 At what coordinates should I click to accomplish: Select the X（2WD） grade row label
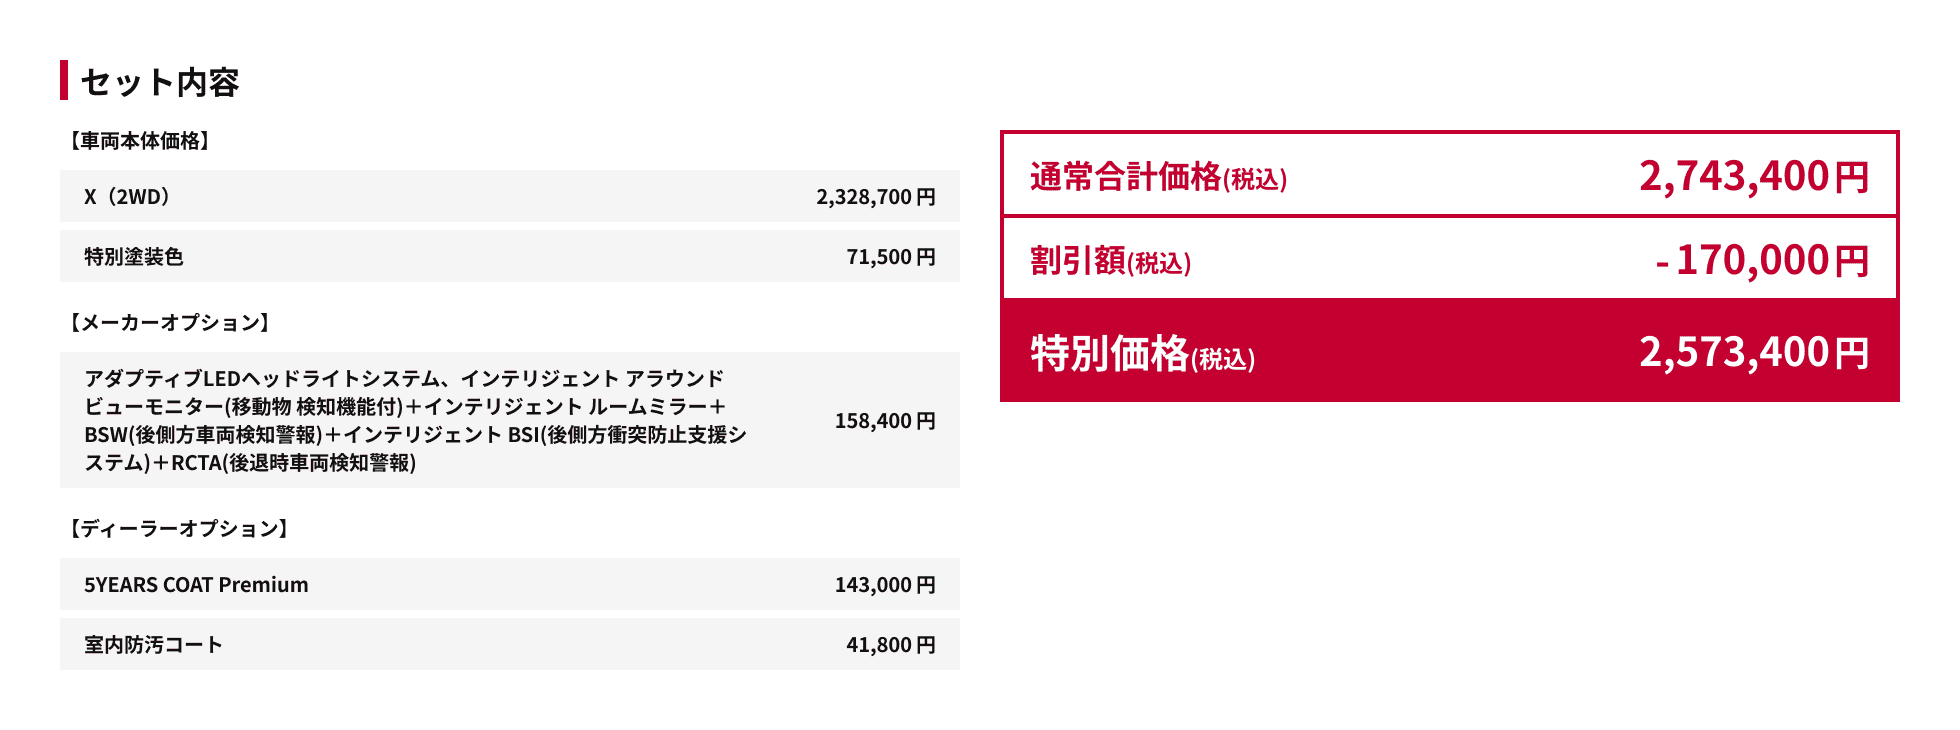[127, 197]
